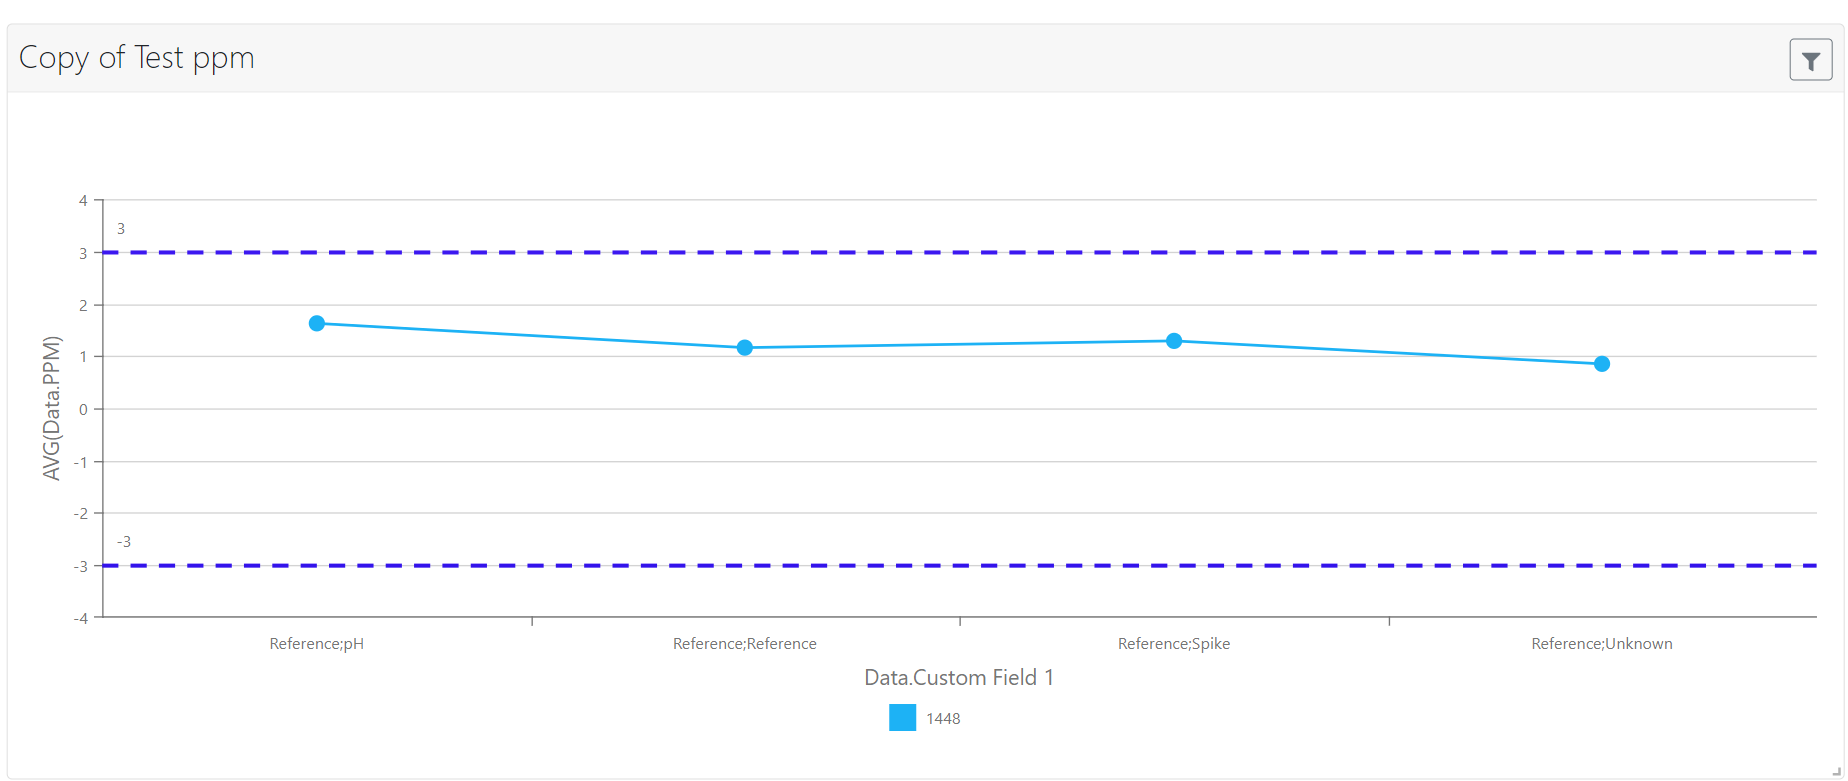Click the AVG(Data.PPM) axis title
Image resolution: width=1848 pixels, height=781 pixels.
(52, 408)
